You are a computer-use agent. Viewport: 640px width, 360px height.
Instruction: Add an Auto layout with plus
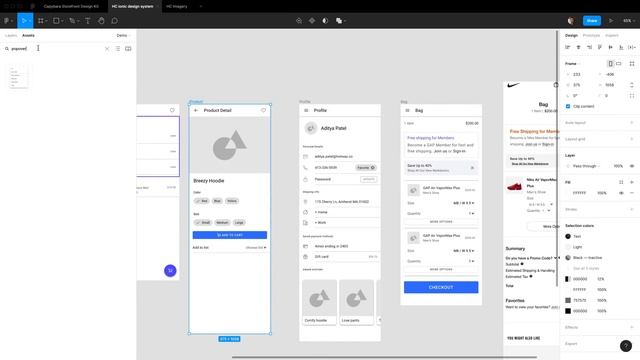[632, 122]
